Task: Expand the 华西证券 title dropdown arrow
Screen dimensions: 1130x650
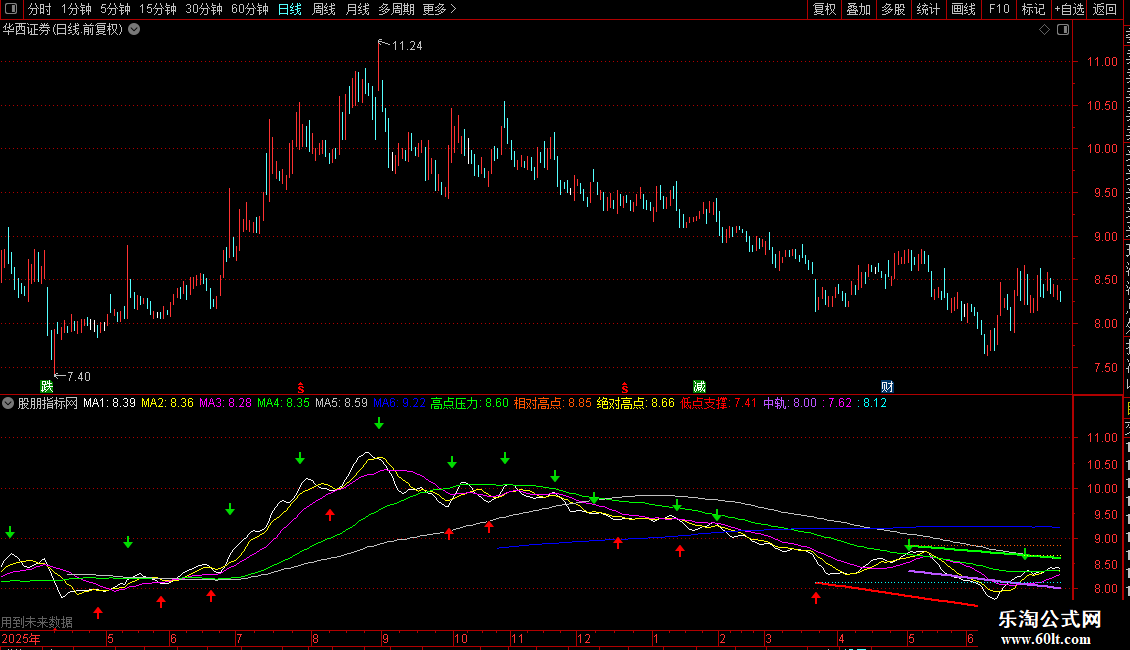Action: (x=134, y=30)
